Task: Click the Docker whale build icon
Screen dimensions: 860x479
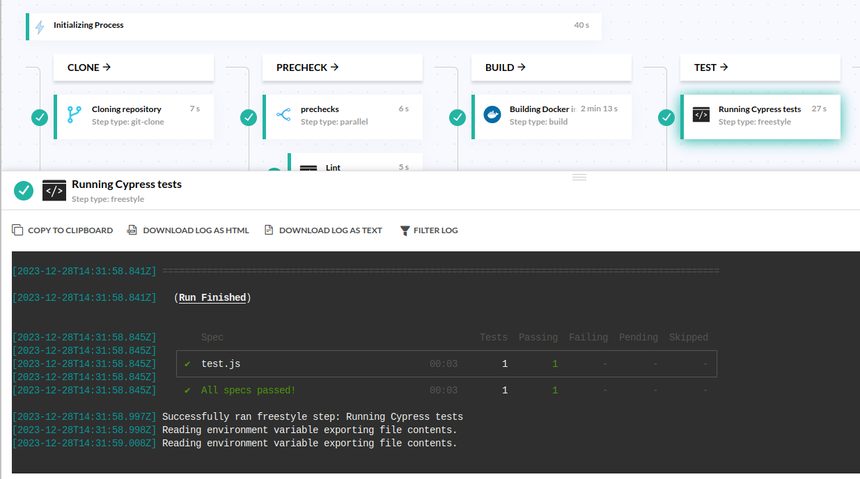Action: click(491, 115)
